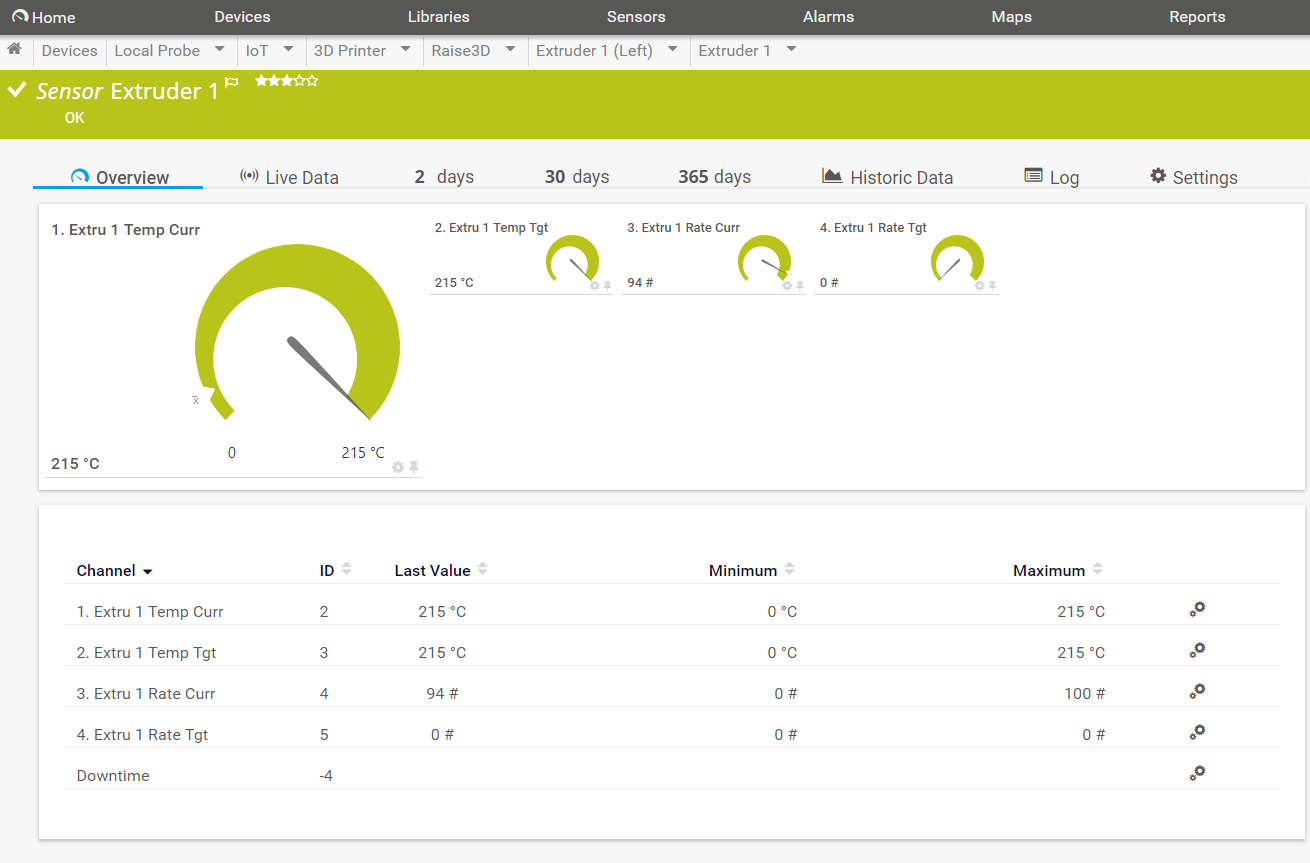The image size is (1310, 863).
Task: Edit channel settings for Extru 1 Temp Curr row
Action: [1197, 609]
